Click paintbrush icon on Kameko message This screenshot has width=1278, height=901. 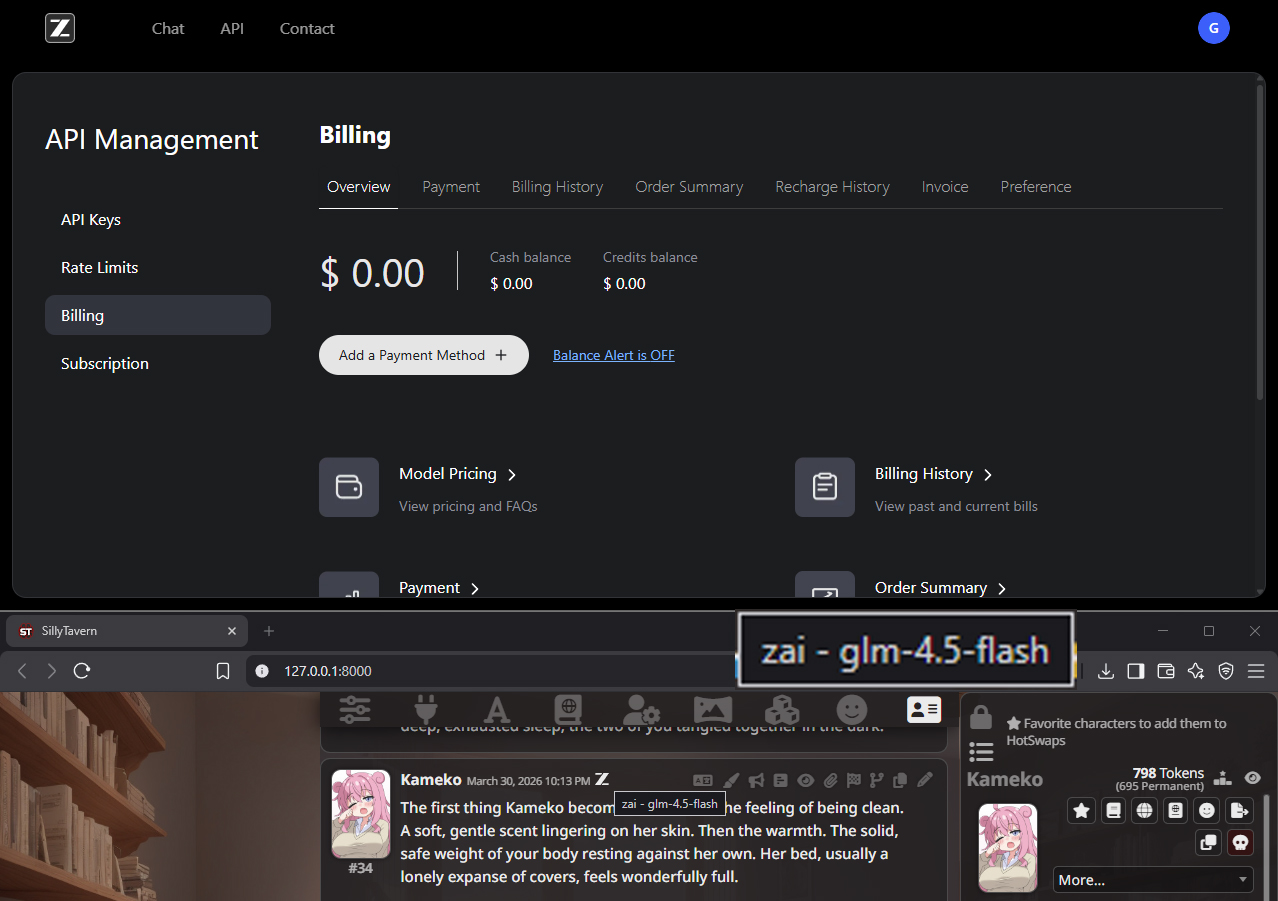point(731,780)
